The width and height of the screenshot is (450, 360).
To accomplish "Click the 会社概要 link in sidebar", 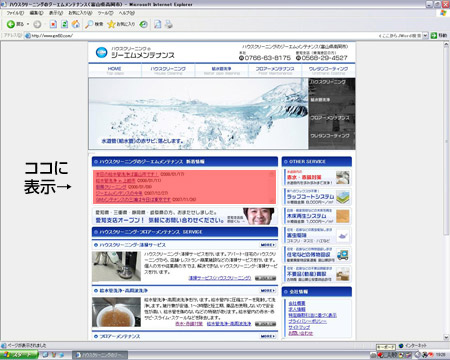I will (x=297, y=303).
